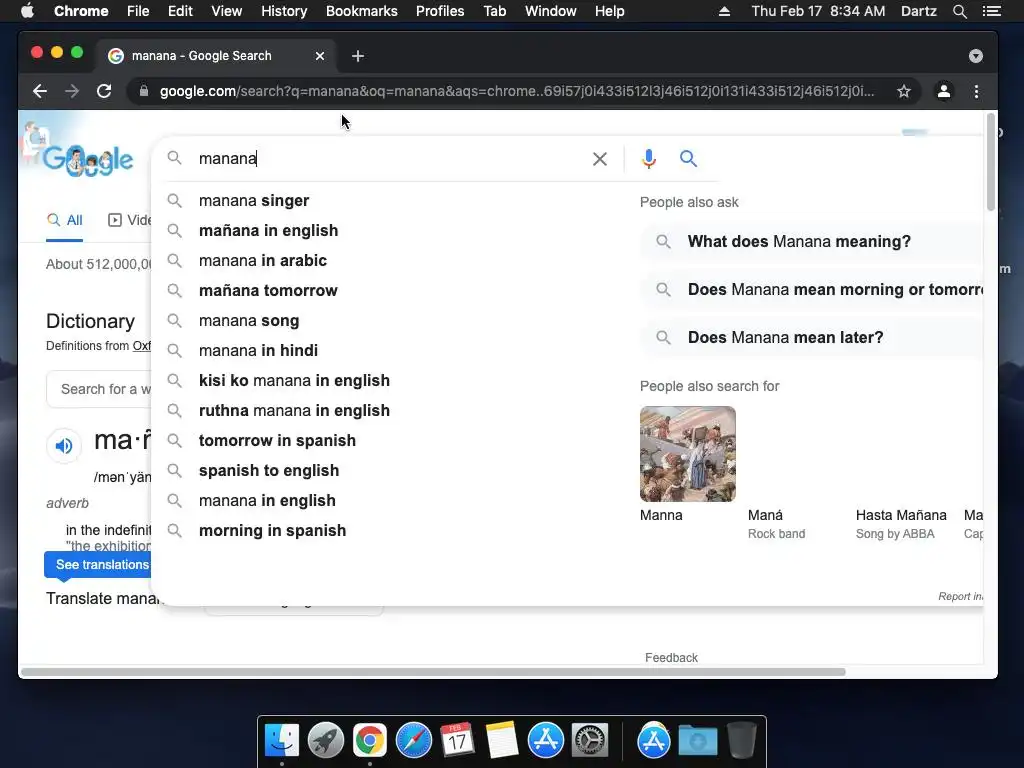Reload the page with the refresh icon
The image size is (1024, 768).
[x=104, y=91]
